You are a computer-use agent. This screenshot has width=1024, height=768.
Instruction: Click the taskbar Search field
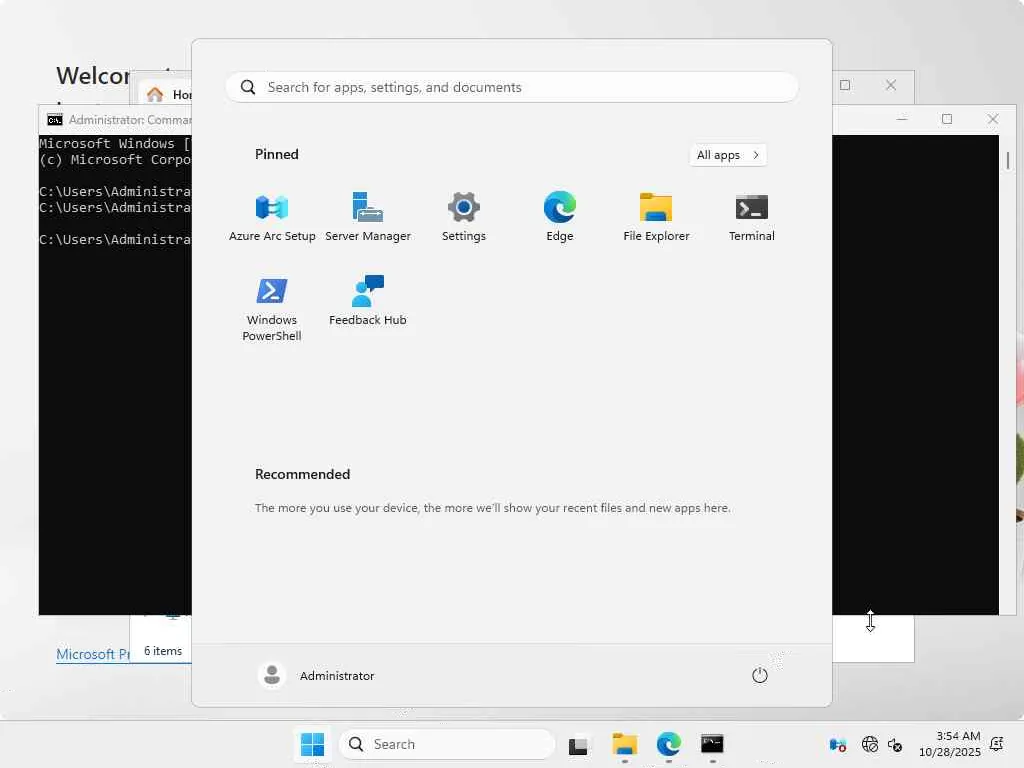447,744
